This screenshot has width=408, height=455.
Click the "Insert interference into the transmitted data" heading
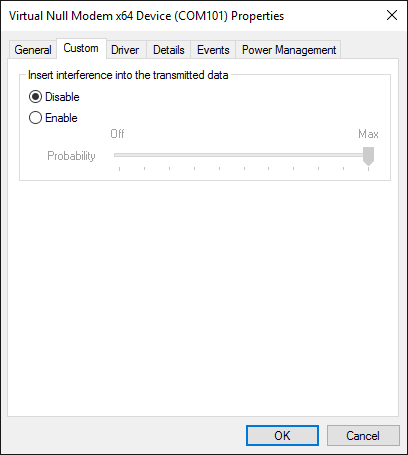click(x=128, y=75)
